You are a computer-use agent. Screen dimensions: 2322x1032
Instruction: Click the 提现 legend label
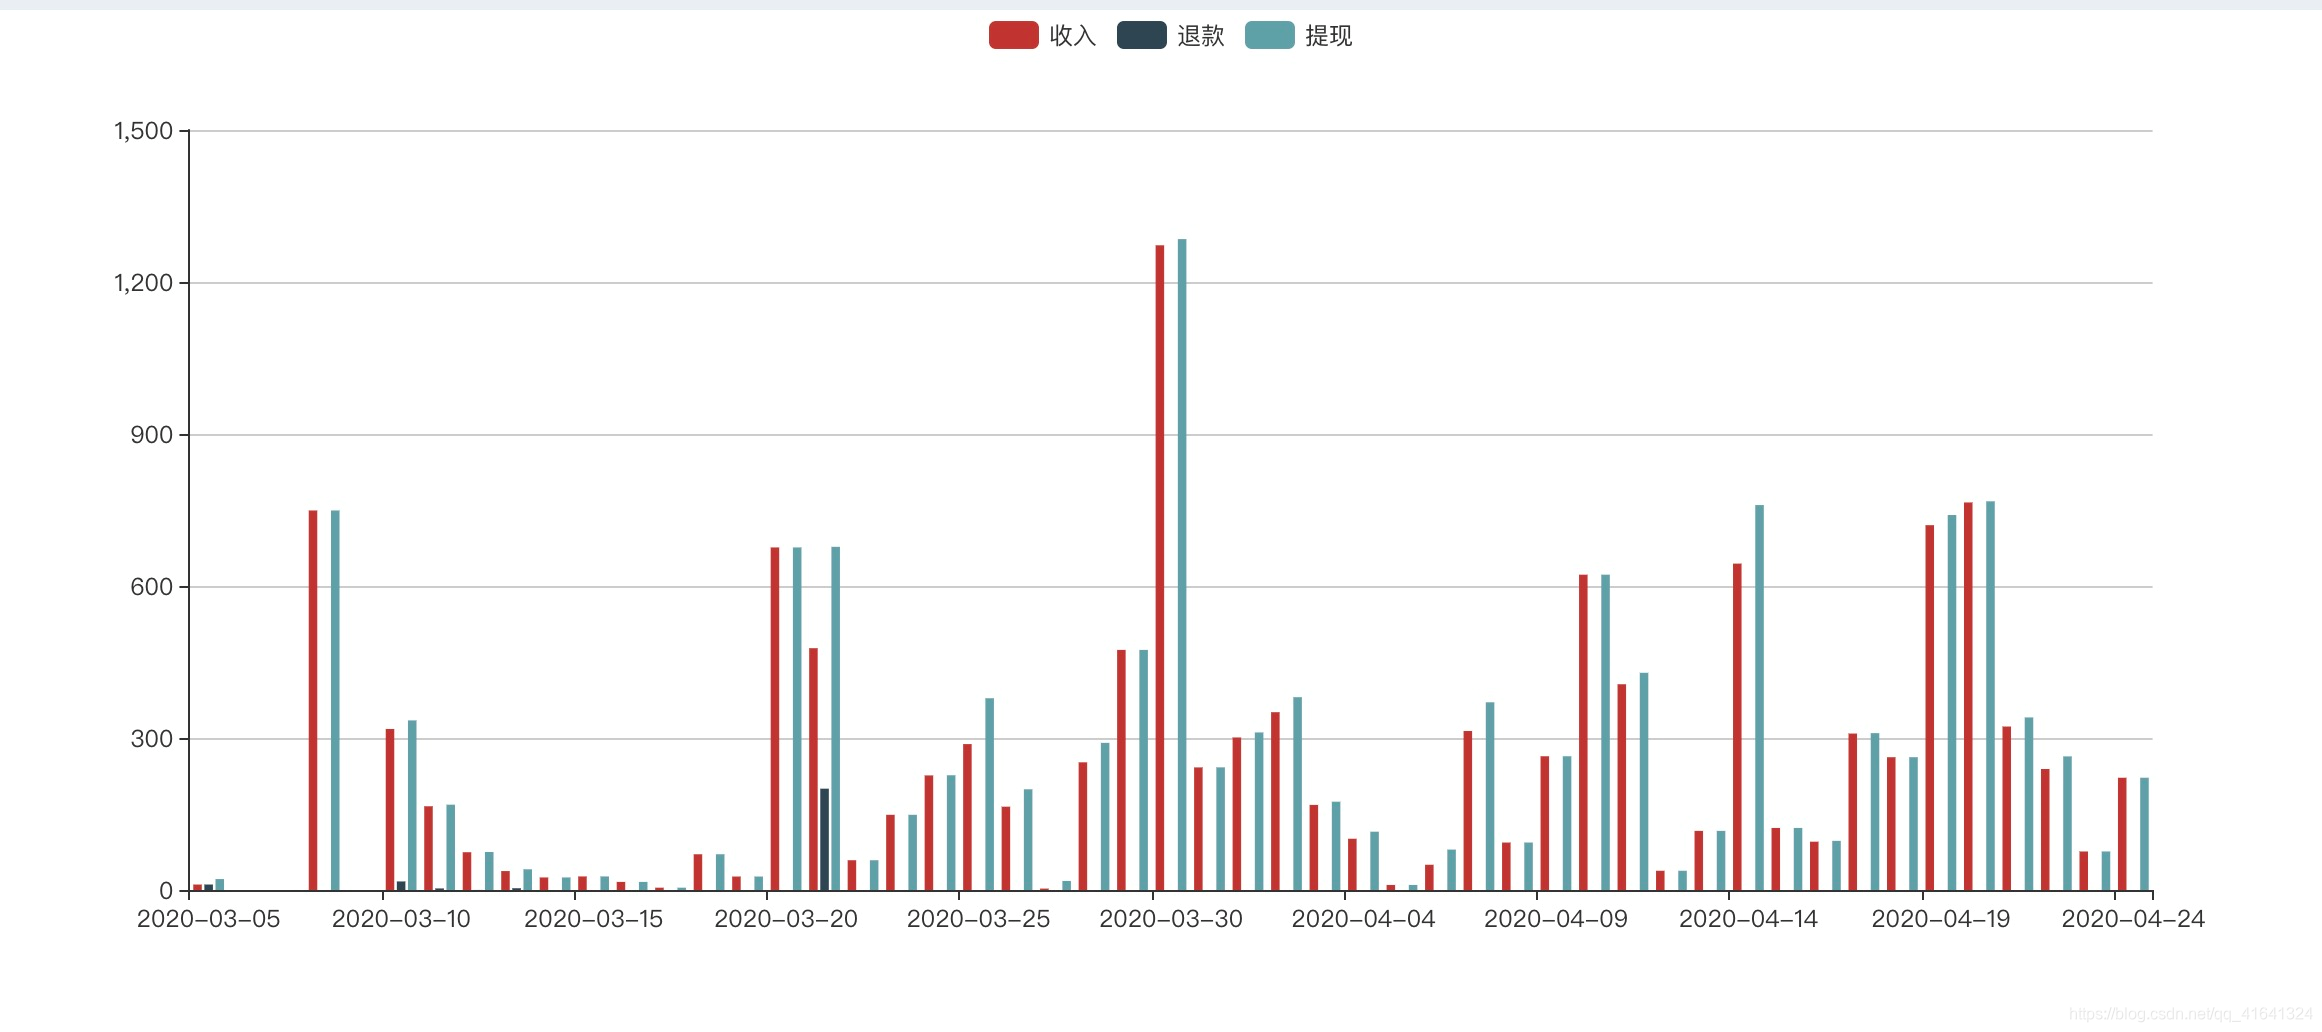[x=1329, y=36]
